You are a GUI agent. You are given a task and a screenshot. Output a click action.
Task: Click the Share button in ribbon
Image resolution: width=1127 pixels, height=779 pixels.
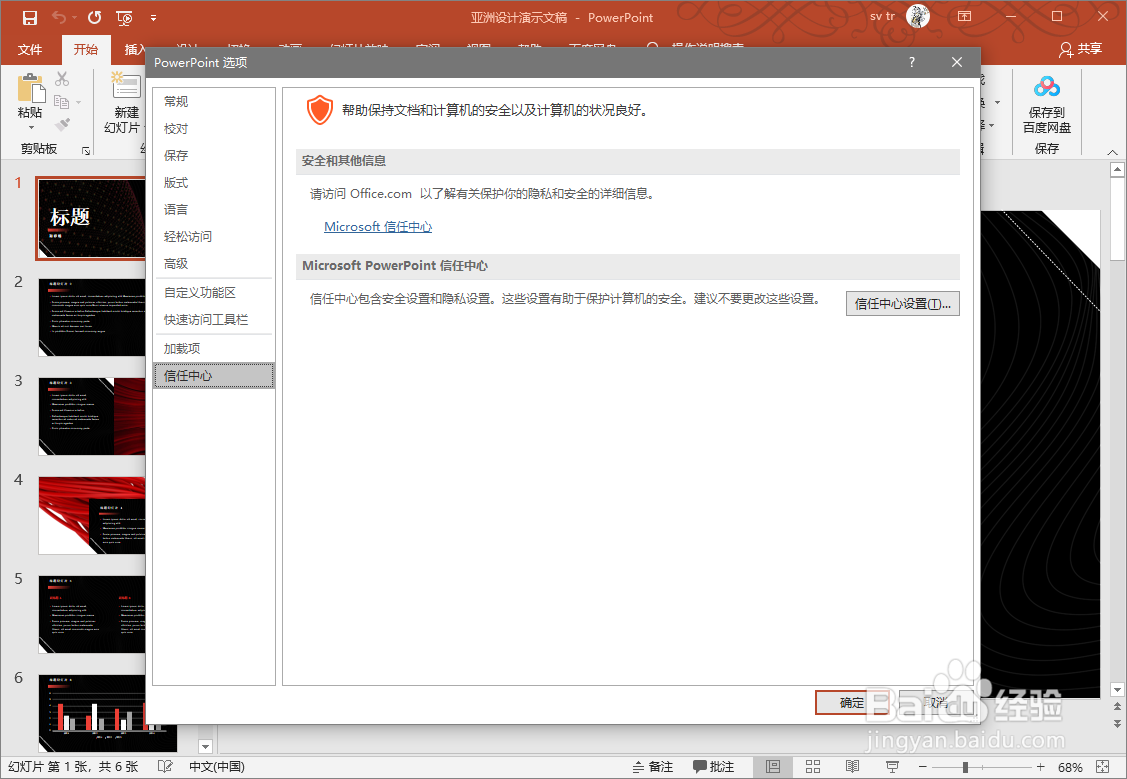[x=1080, y=49]
